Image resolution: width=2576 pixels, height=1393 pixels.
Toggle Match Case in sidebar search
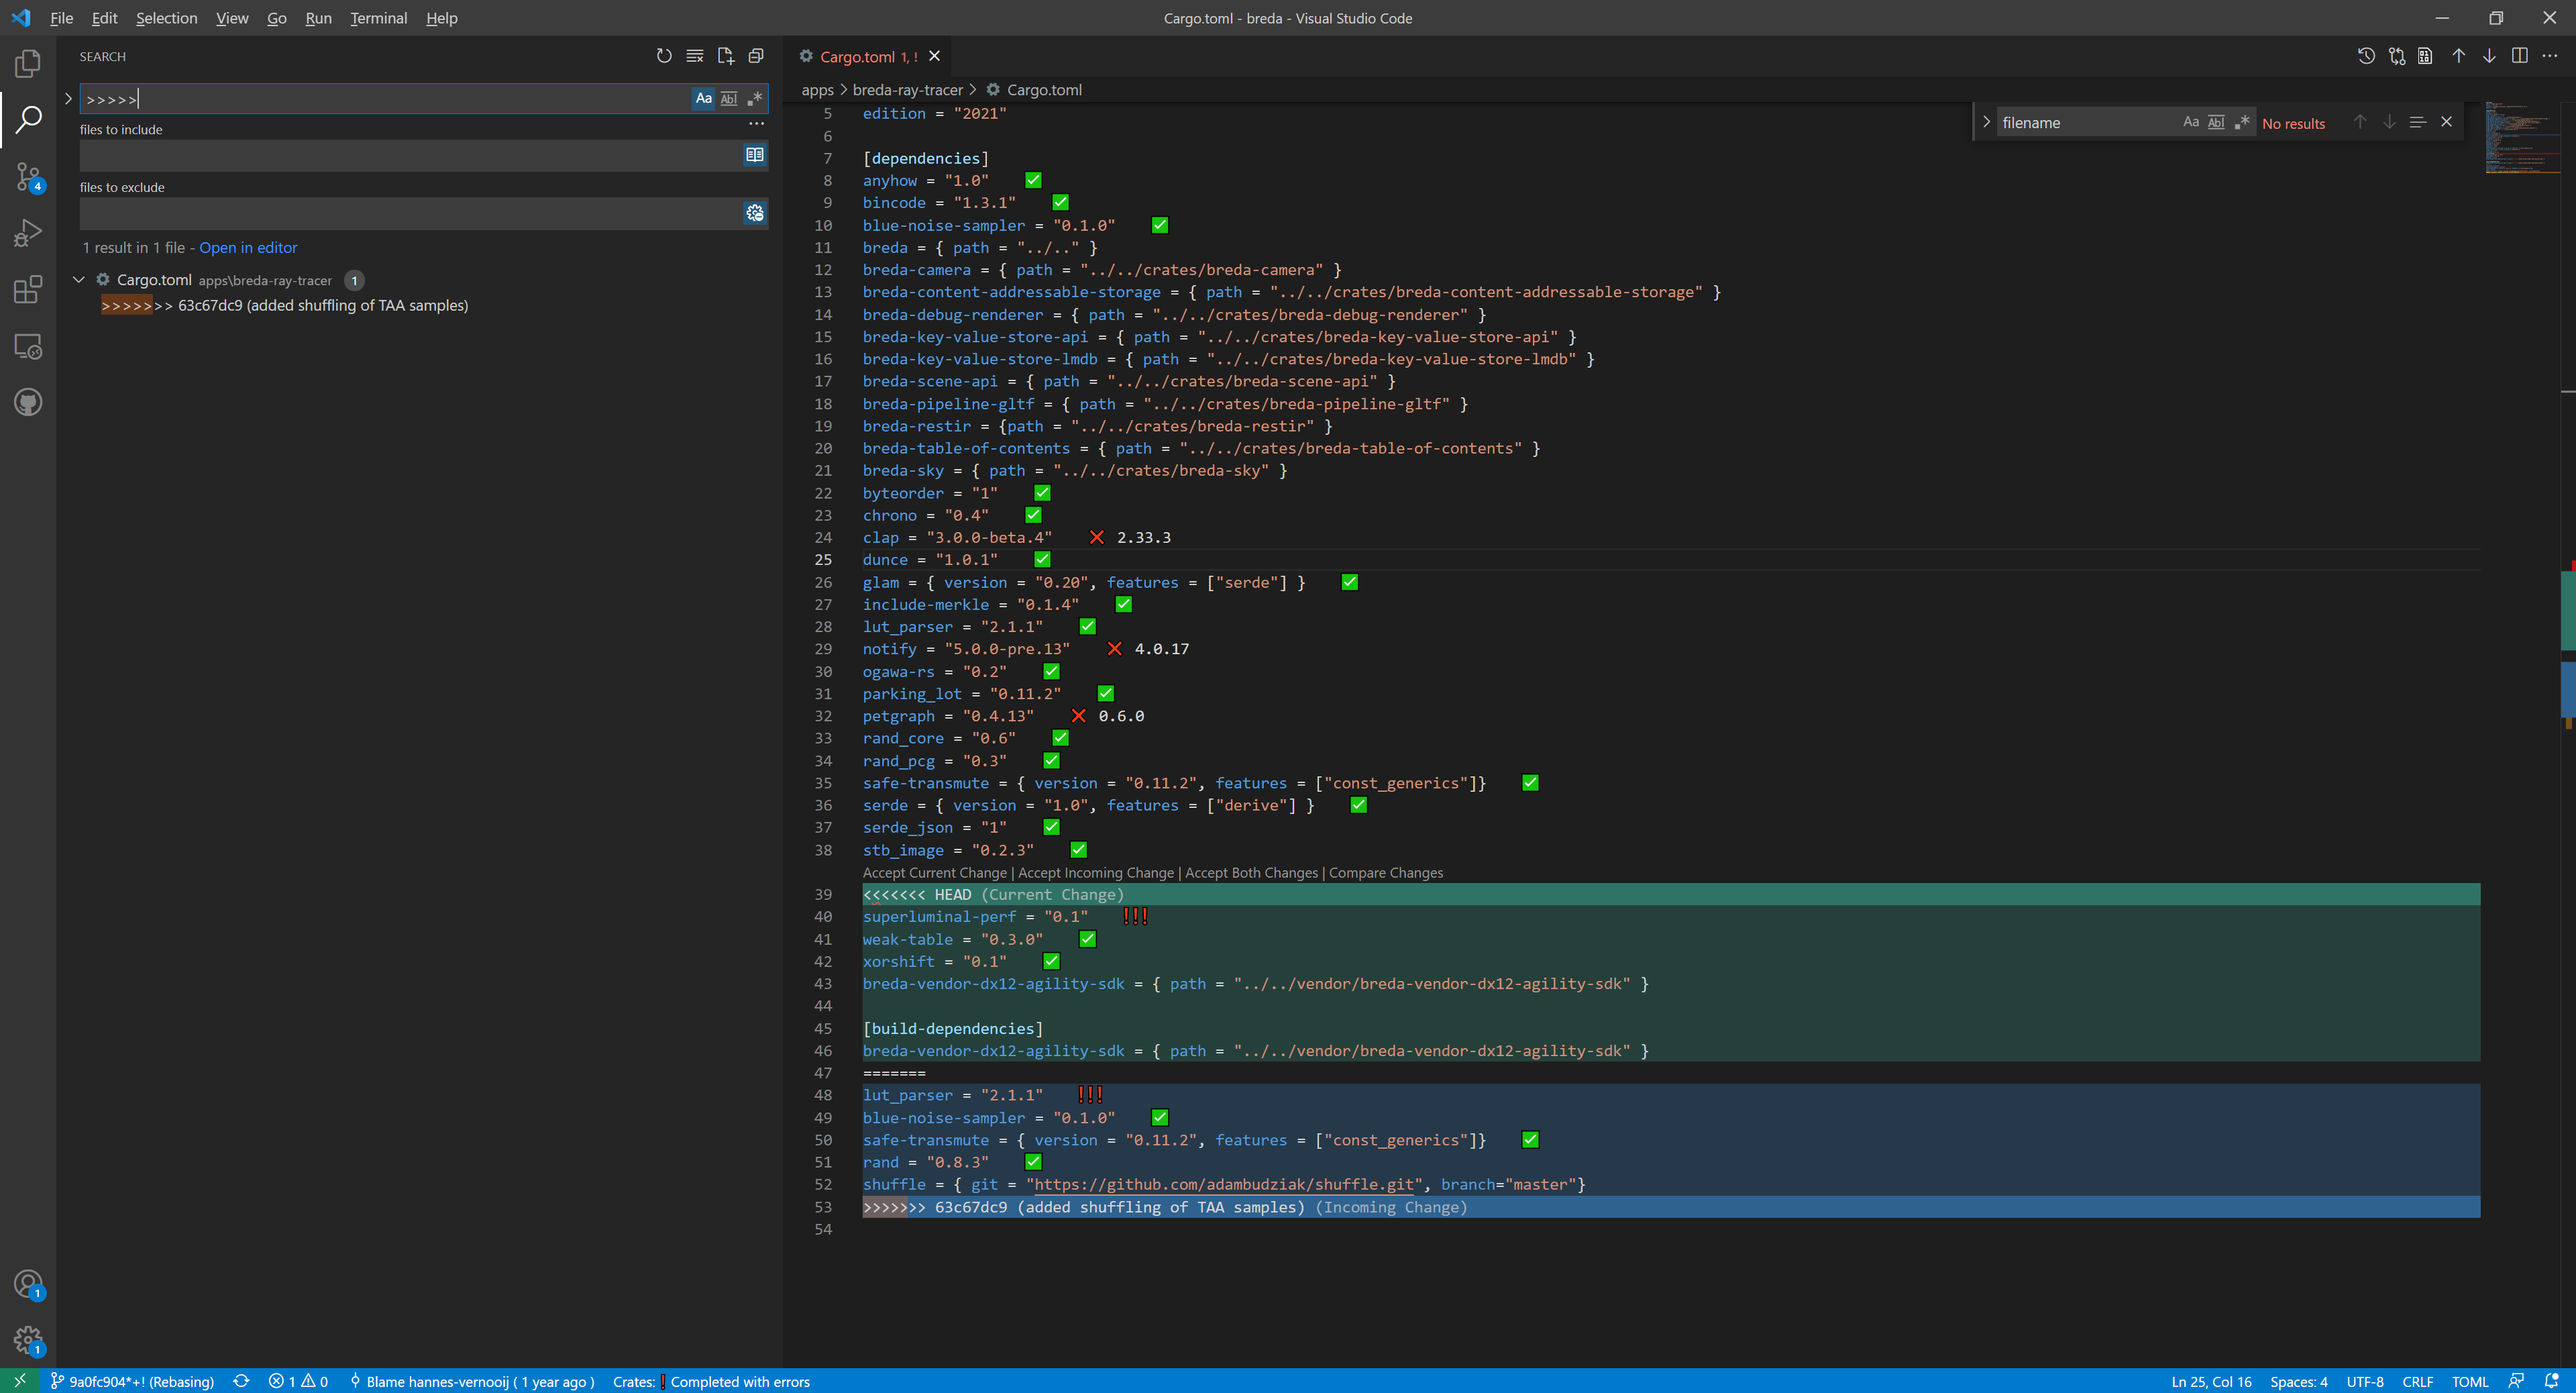click(x=703, y=98)
